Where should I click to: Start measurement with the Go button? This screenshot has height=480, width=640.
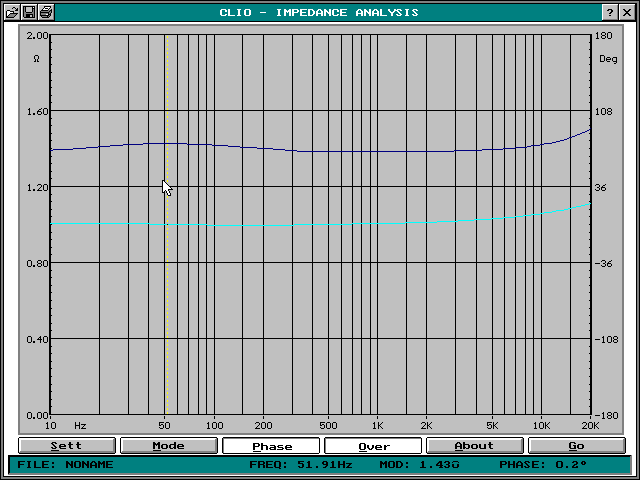coord(577,445)
